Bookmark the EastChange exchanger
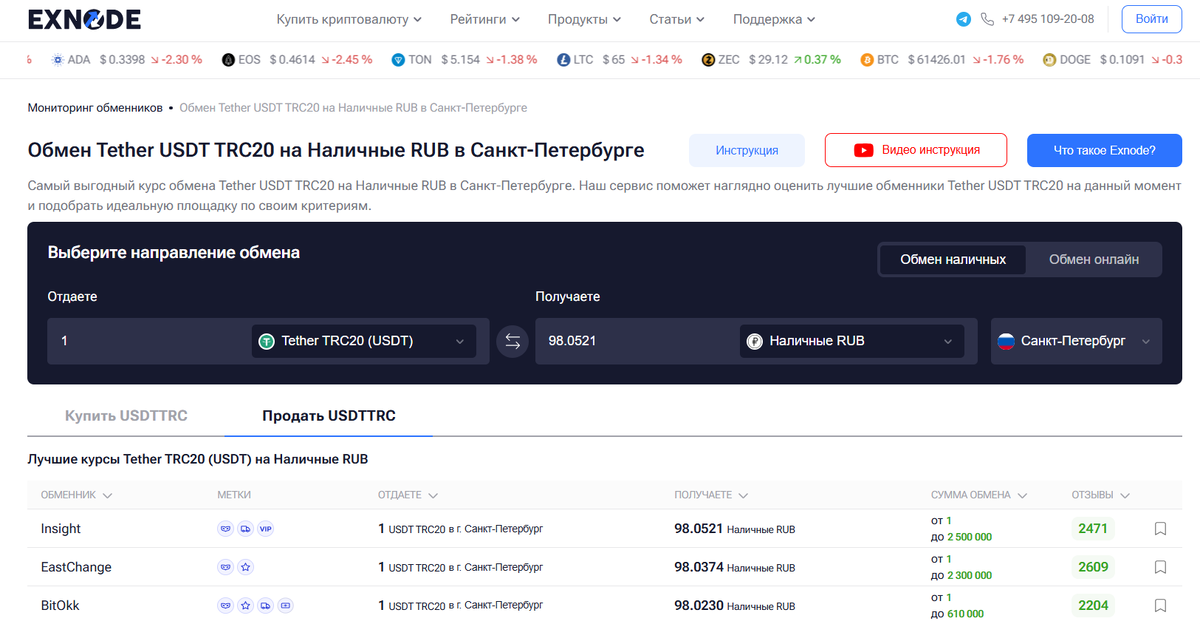1200x624 pixels. 1160,567
